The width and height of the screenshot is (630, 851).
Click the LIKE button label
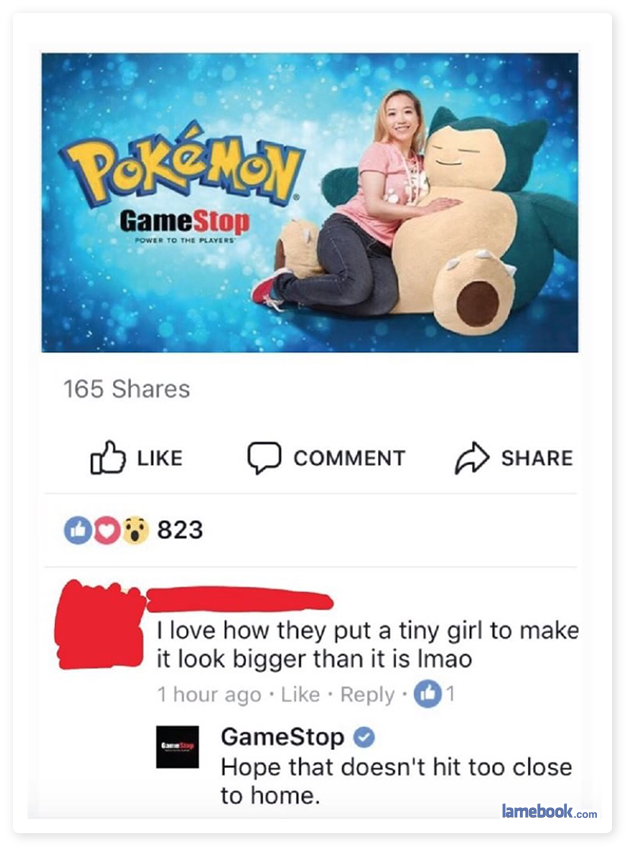(x=160, y=458)
